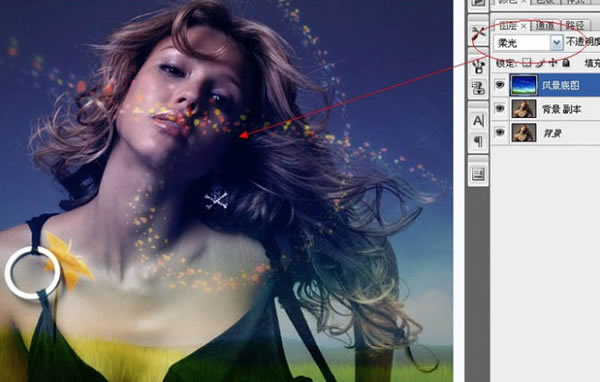The width and height of the screenshot is (600, 382).
Task: Open the 柔光 blend mode dropdown arrow
Action: (556, 43)
